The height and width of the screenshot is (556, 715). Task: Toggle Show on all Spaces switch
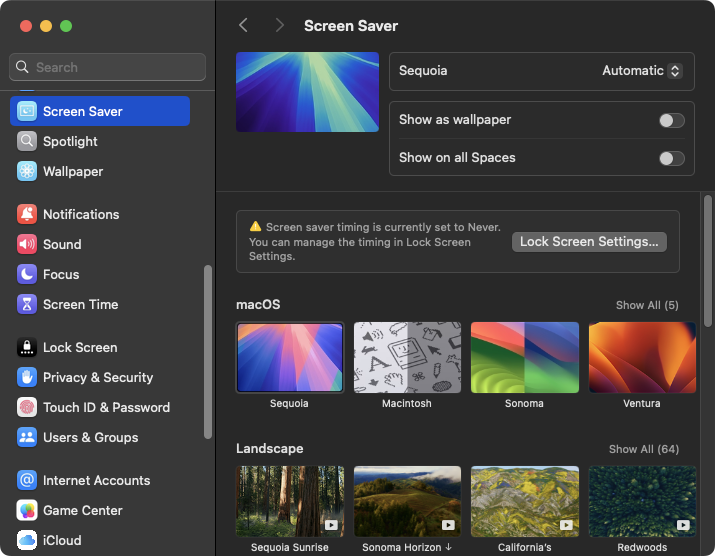(x=672, y=158)
